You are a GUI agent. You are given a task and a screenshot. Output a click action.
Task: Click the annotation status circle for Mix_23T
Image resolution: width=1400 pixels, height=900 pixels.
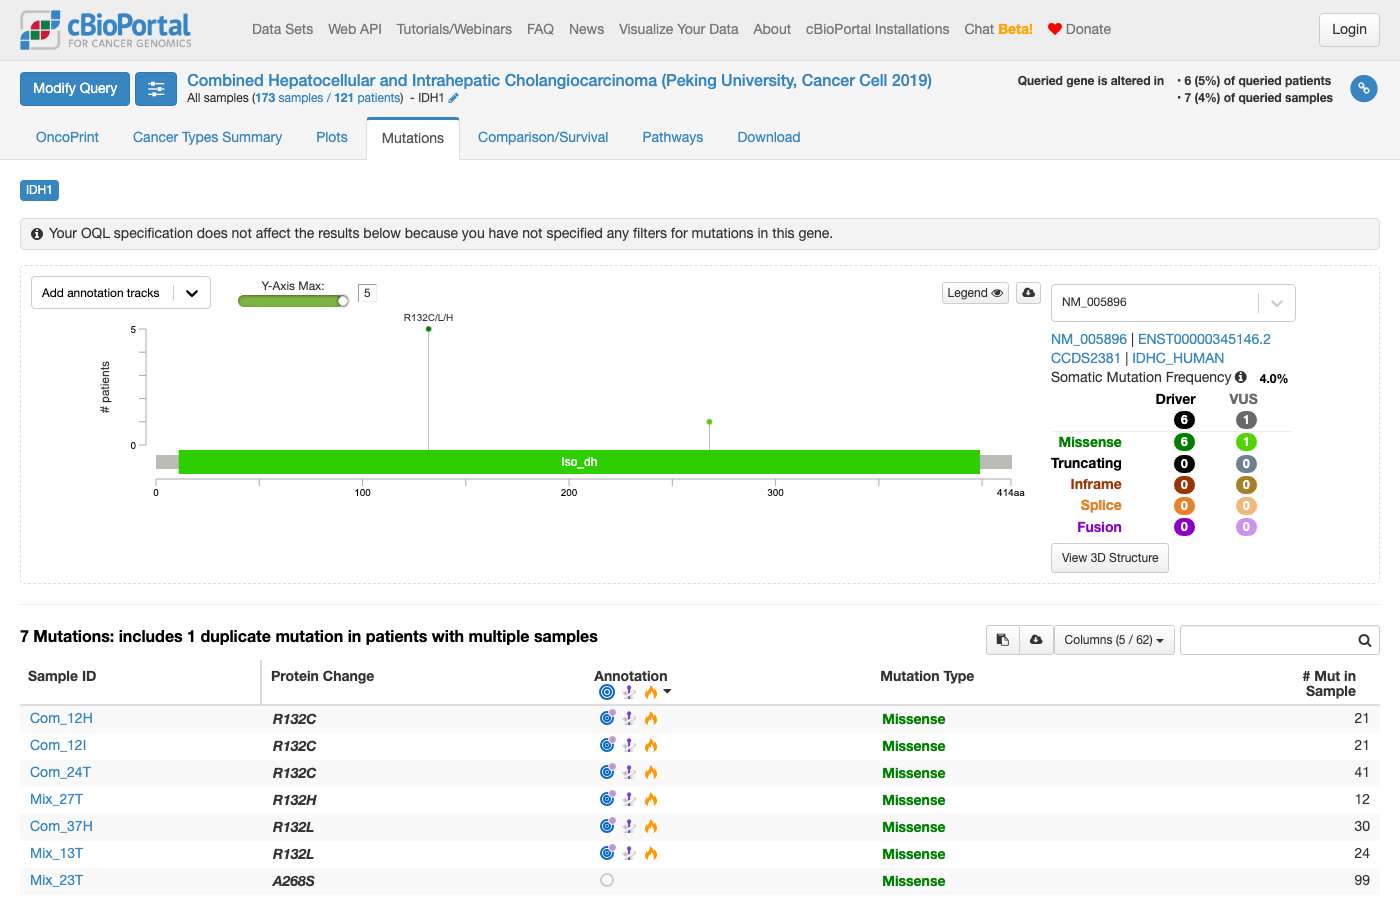click(x=607, y=880)
